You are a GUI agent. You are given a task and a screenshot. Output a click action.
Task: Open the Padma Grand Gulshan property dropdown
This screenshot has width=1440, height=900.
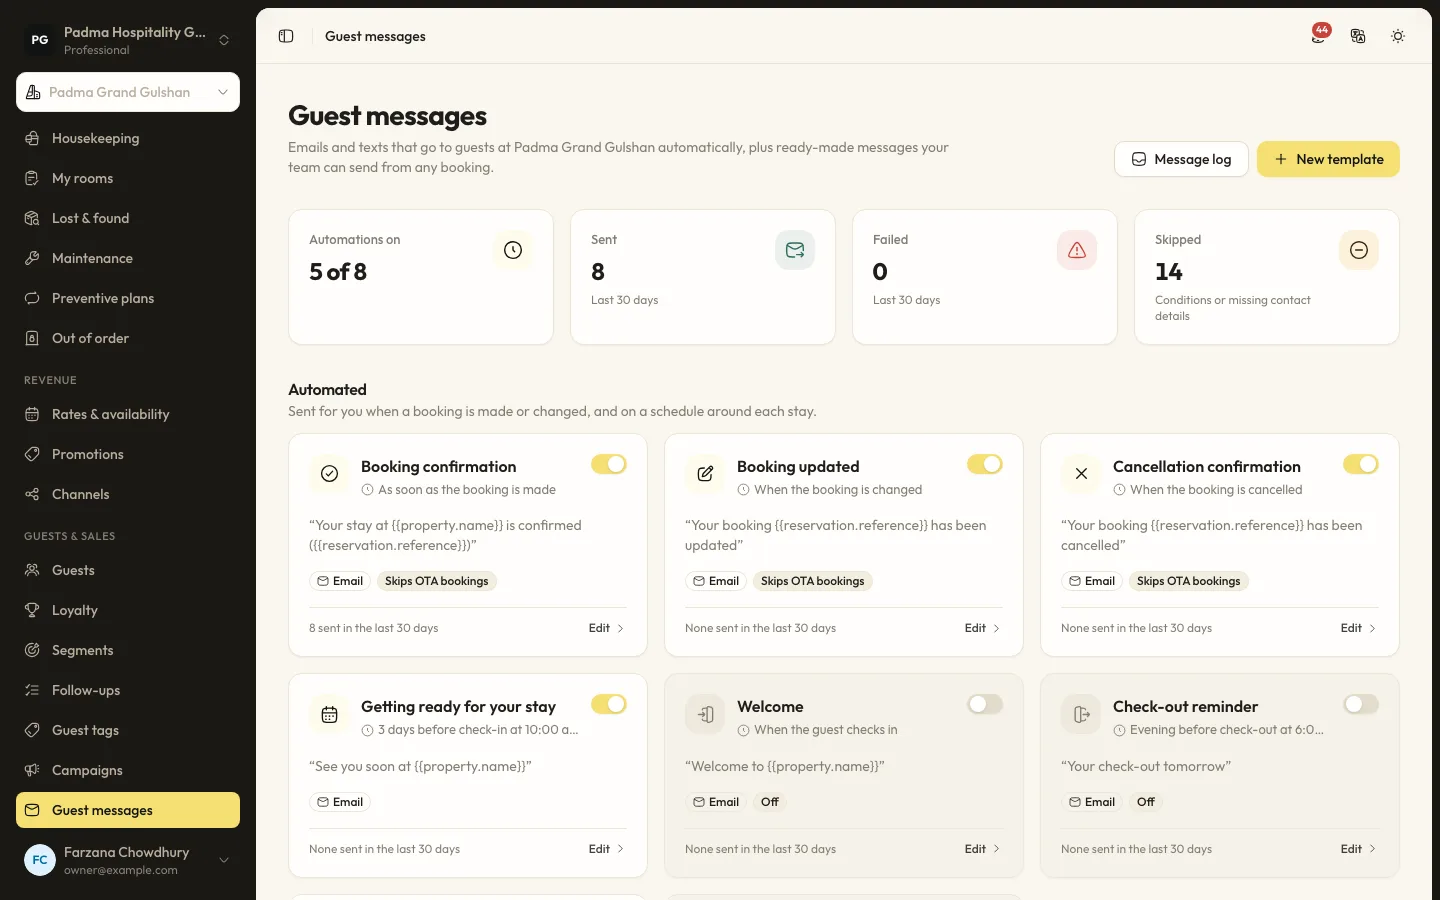pos(128,92)
